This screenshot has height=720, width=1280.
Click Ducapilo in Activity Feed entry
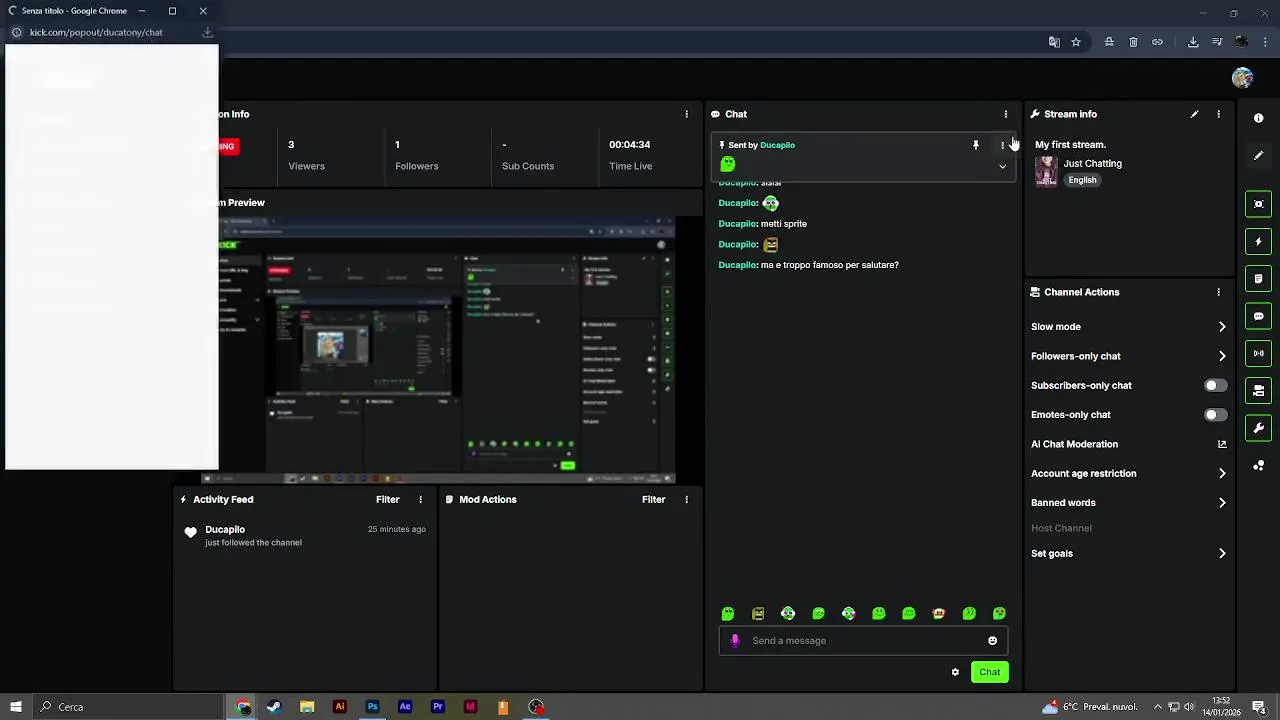pos(225,530)
